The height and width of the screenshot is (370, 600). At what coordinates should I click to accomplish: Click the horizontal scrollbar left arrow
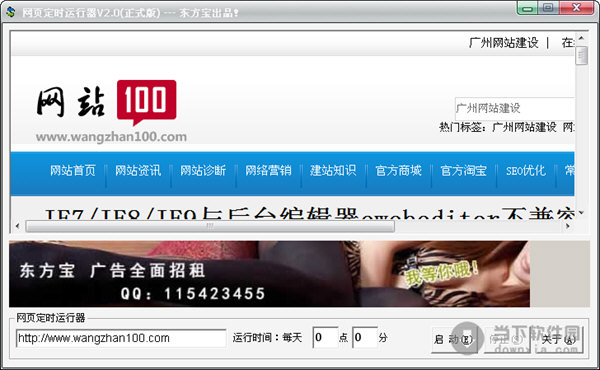tap(17, 226)
